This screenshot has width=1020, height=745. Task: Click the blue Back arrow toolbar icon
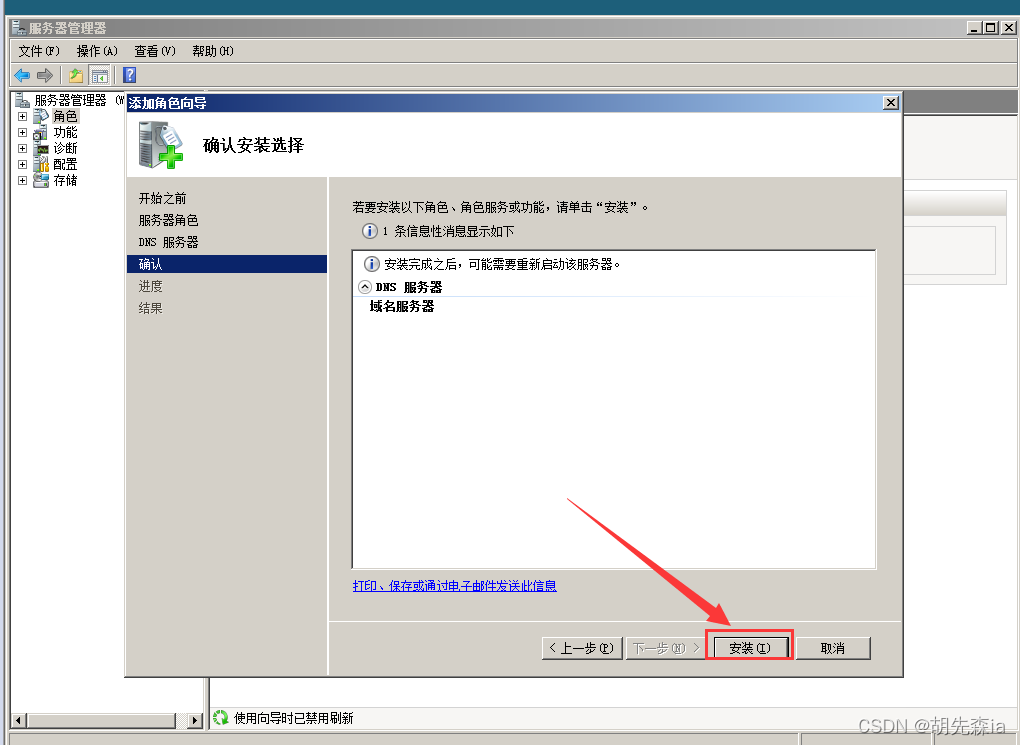pos(22,75)
